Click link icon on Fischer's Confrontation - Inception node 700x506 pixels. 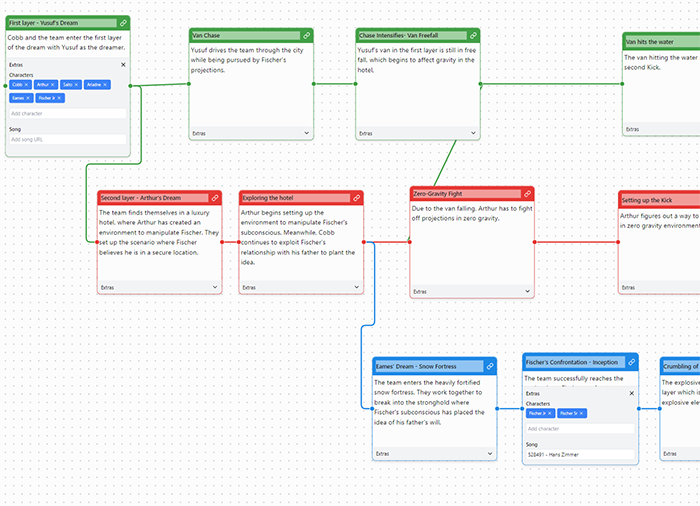click(631, 362)
